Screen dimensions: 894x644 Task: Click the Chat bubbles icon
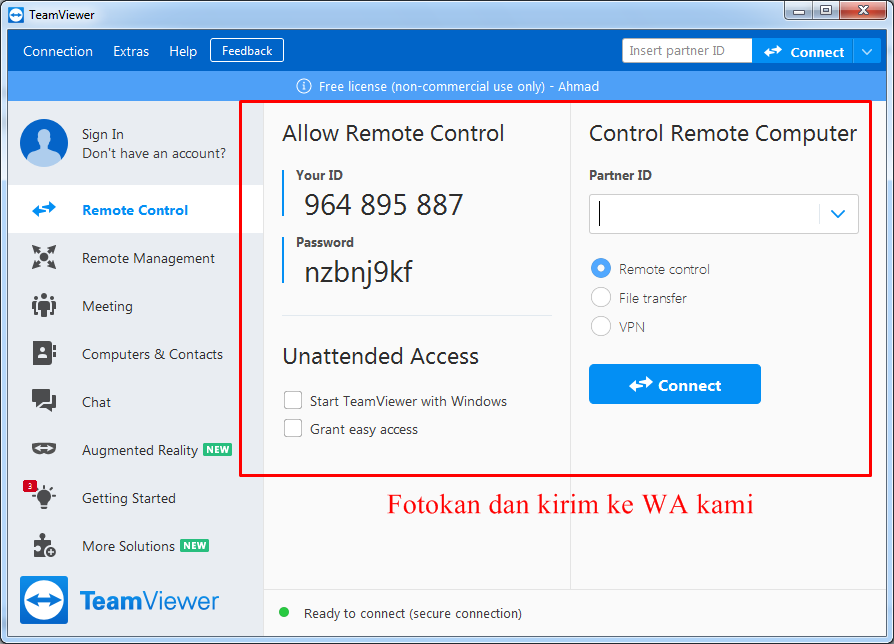[x=44, y=401]
